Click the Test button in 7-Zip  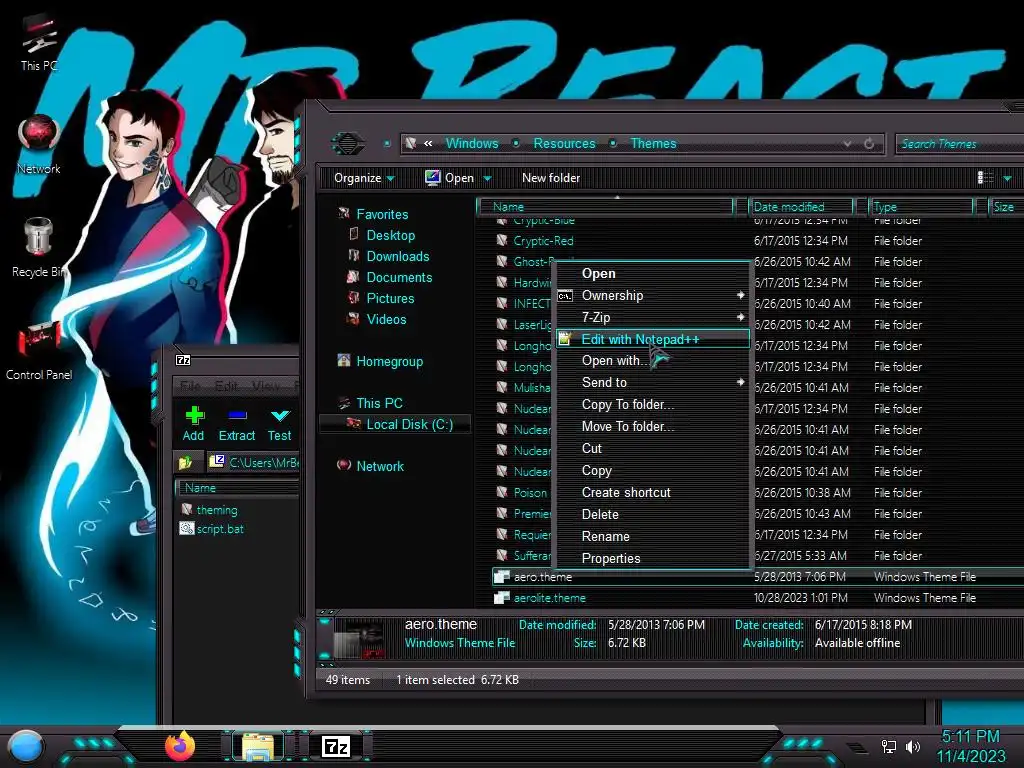pos(280,424)
